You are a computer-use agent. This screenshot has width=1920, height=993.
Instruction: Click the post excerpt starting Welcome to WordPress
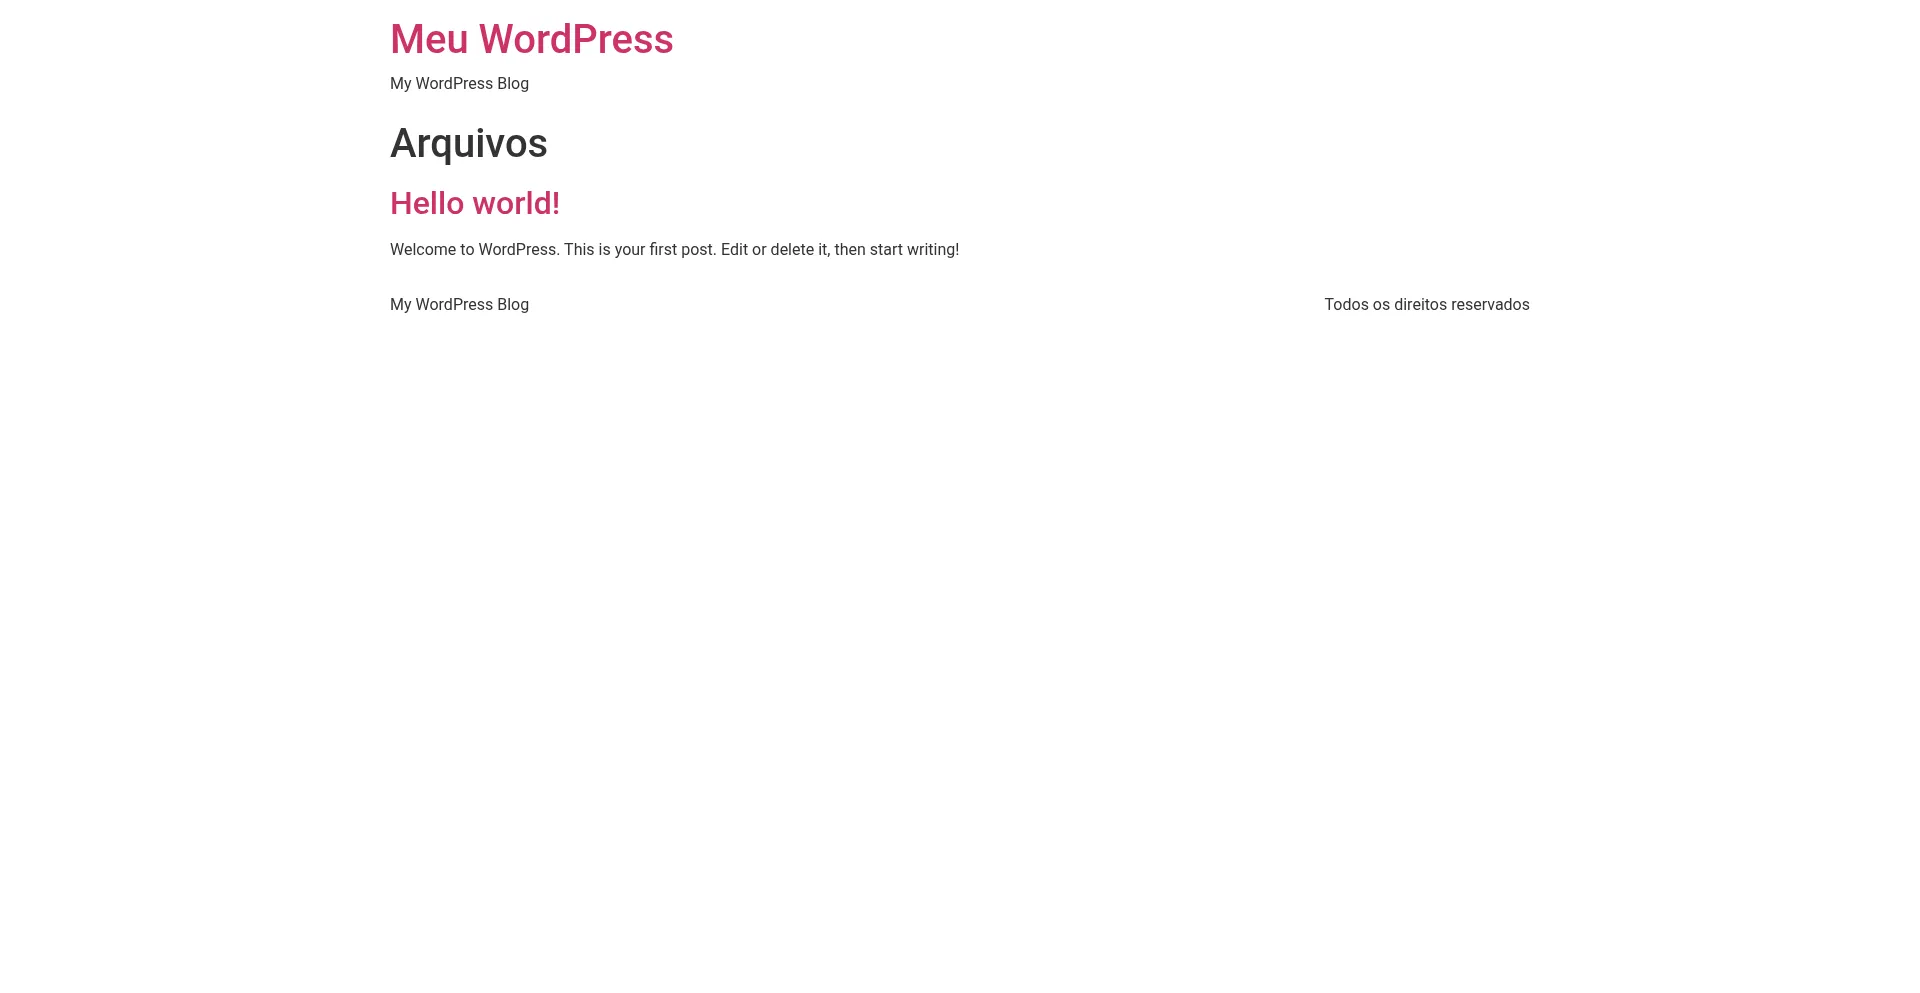pos(674,250)
